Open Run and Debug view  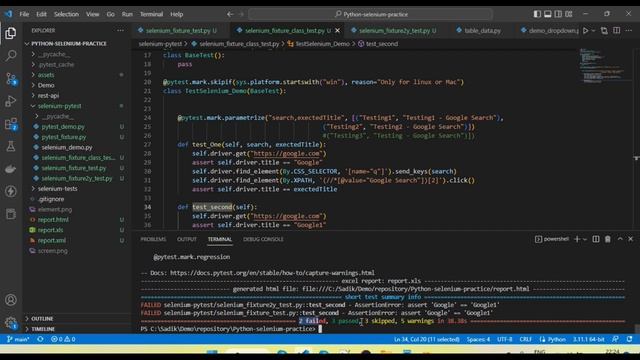coord(11,101)
